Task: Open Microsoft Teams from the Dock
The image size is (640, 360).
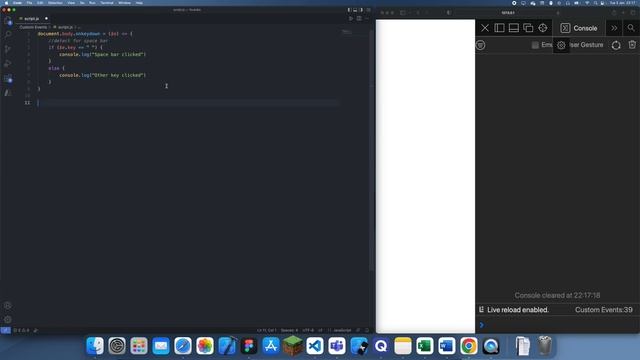Action: tap(337, 346)
